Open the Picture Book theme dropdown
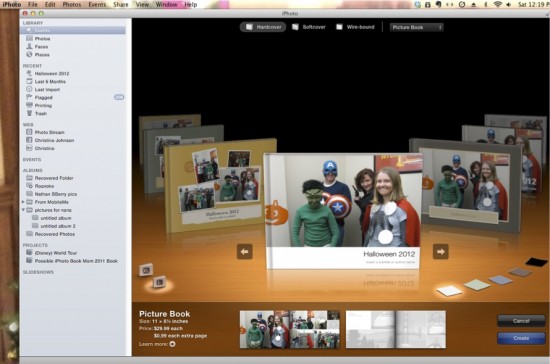Viewport: 550px width, 364px height. [416, 27]
